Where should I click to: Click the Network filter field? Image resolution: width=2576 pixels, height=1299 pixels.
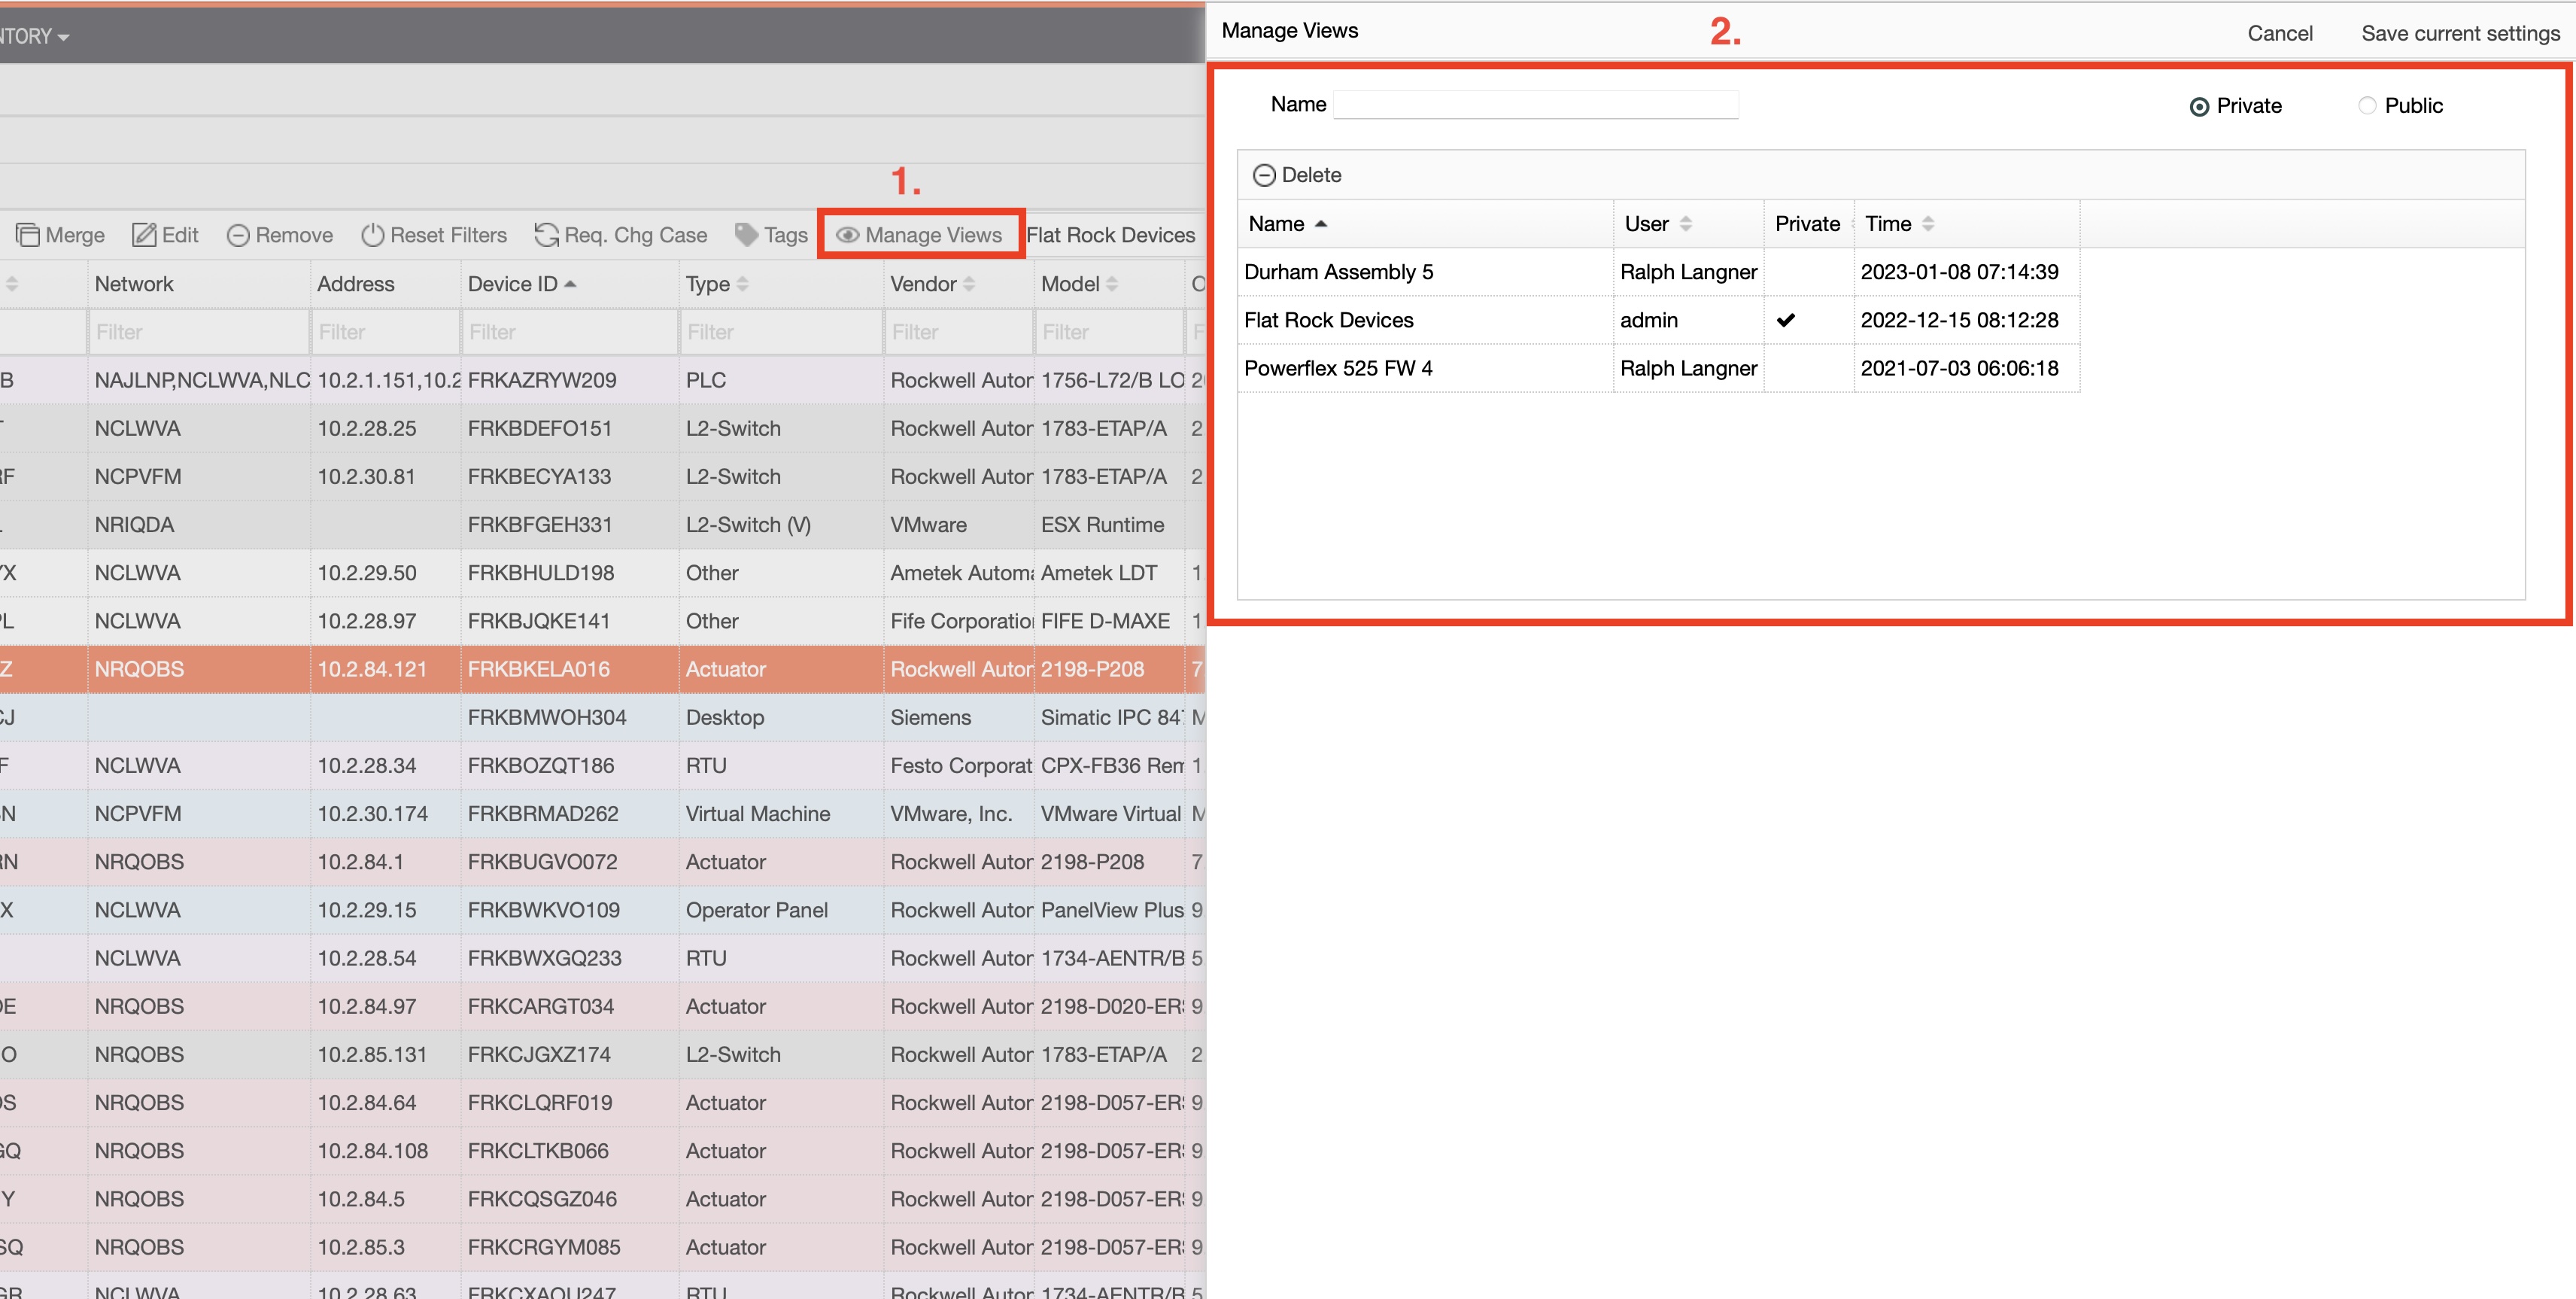coord(199,332)
